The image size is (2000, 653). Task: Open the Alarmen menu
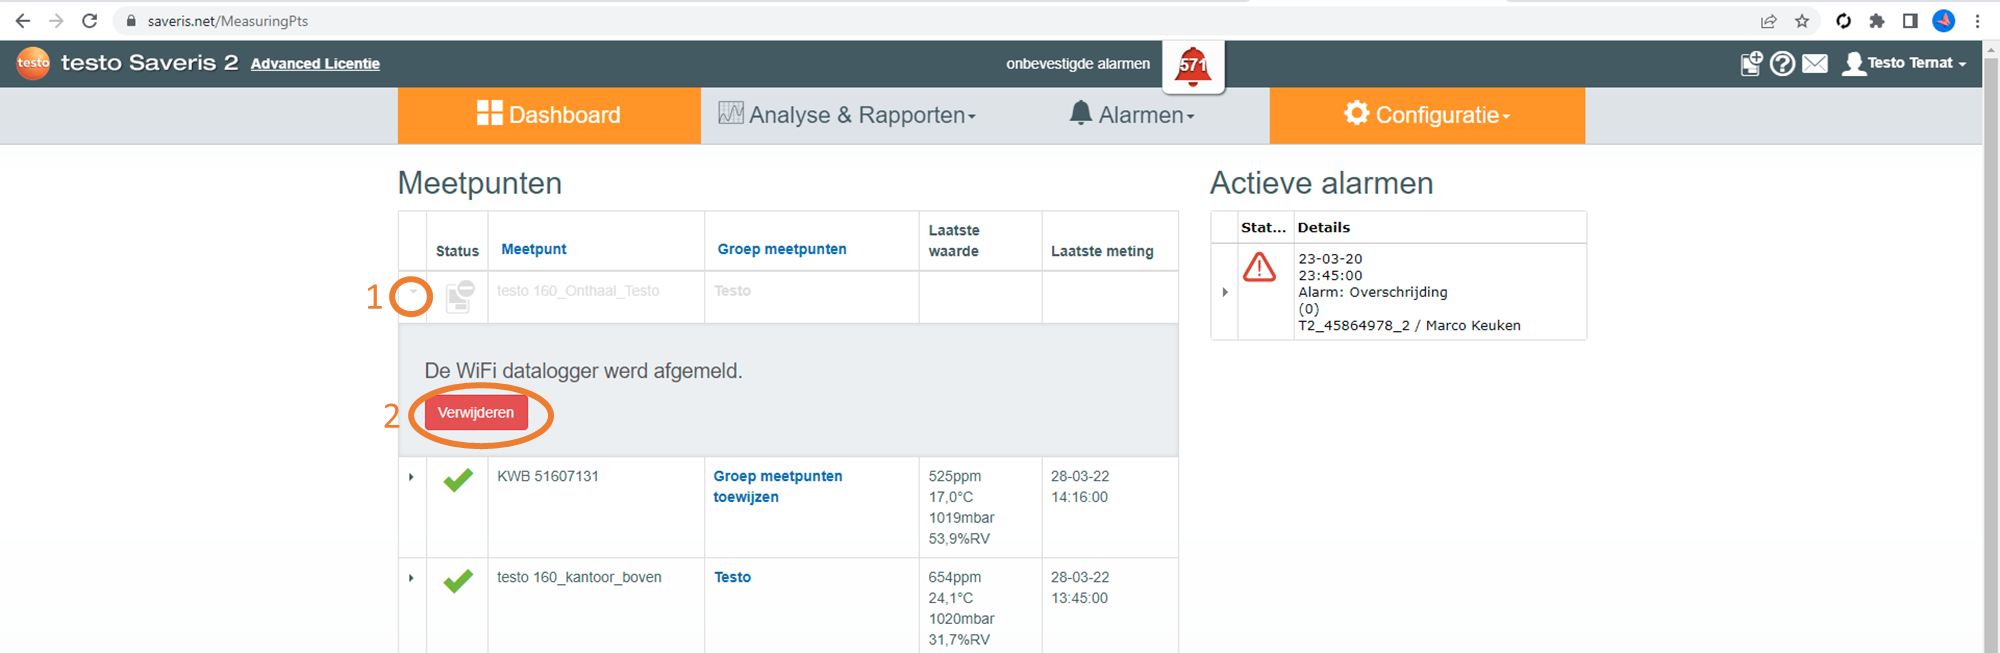pyautogui.click(x=1132, y=115)
